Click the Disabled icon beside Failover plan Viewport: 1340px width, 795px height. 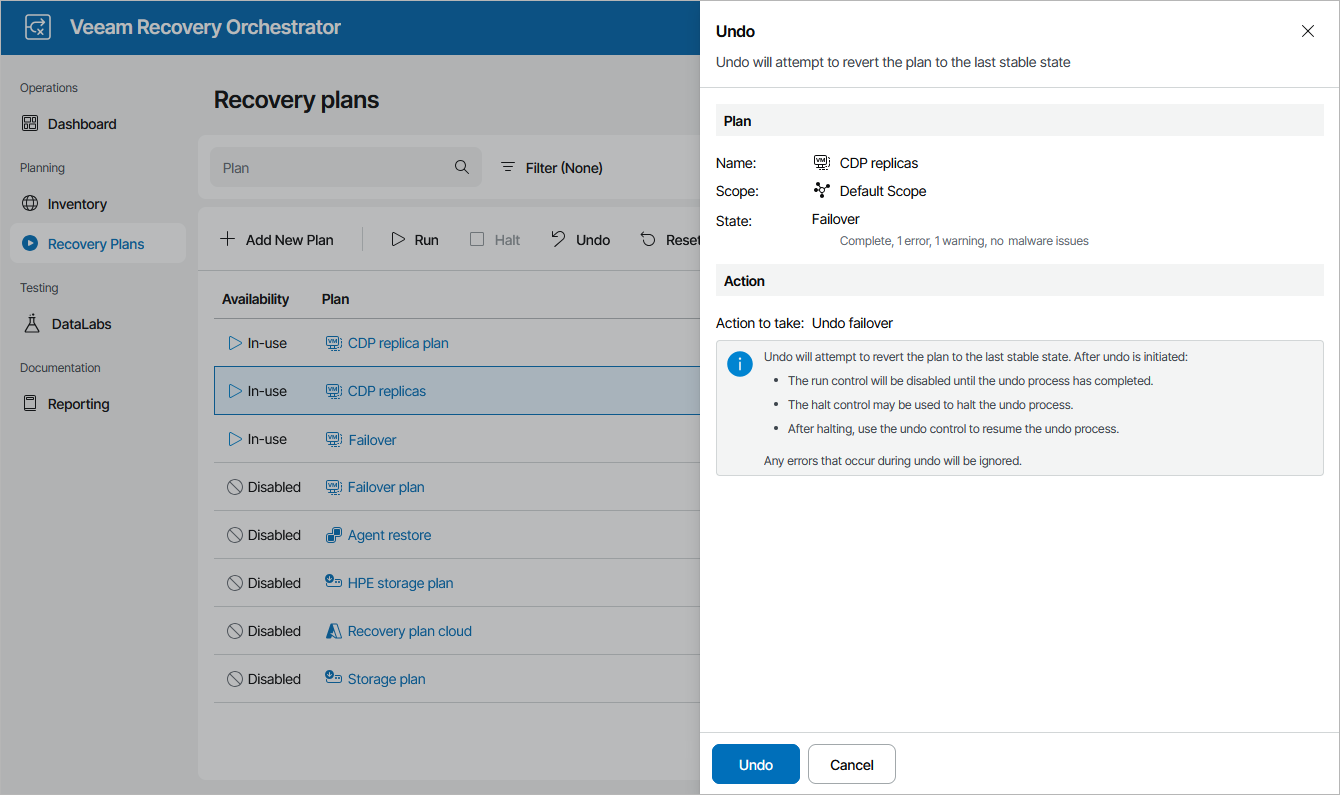point(232,486)
